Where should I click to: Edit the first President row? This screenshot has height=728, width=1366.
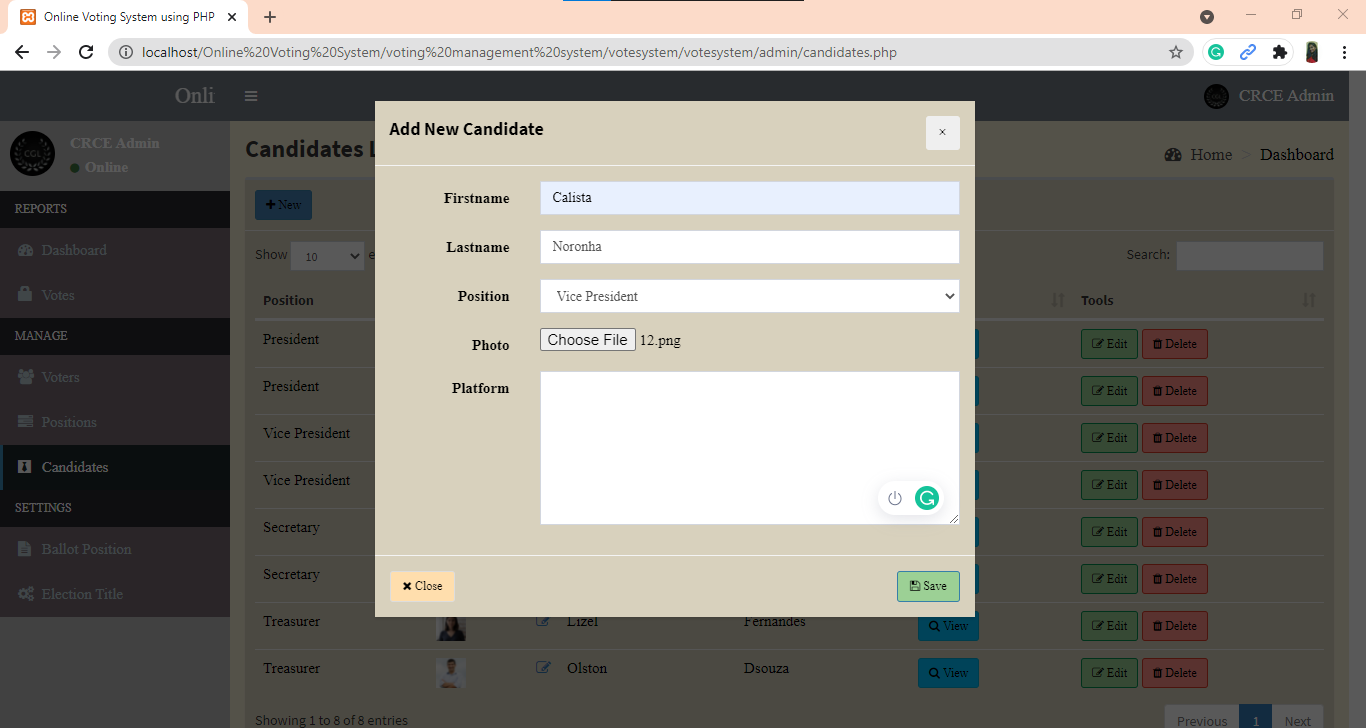pos(1109,344)
